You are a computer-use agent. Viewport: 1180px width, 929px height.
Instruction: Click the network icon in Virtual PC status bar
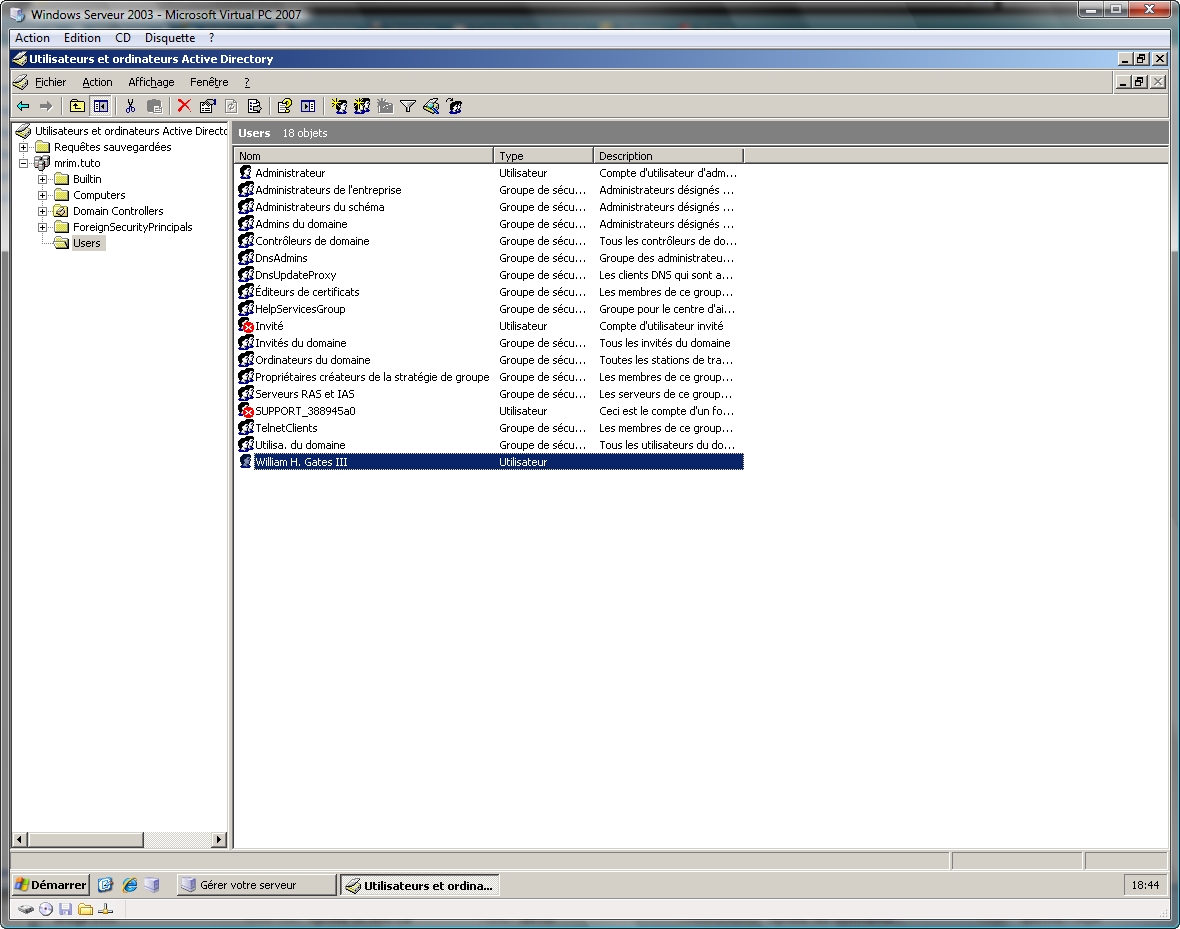tap(105, 909)
